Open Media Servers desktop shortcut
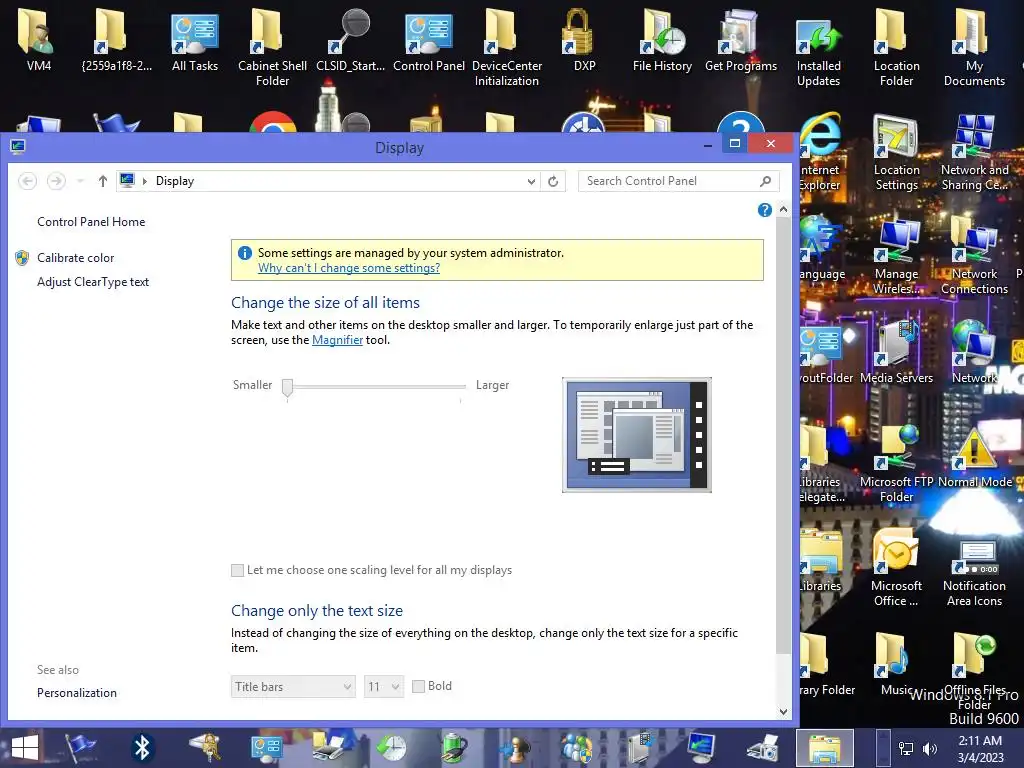Screen dimensions: 1024x768 896,353
